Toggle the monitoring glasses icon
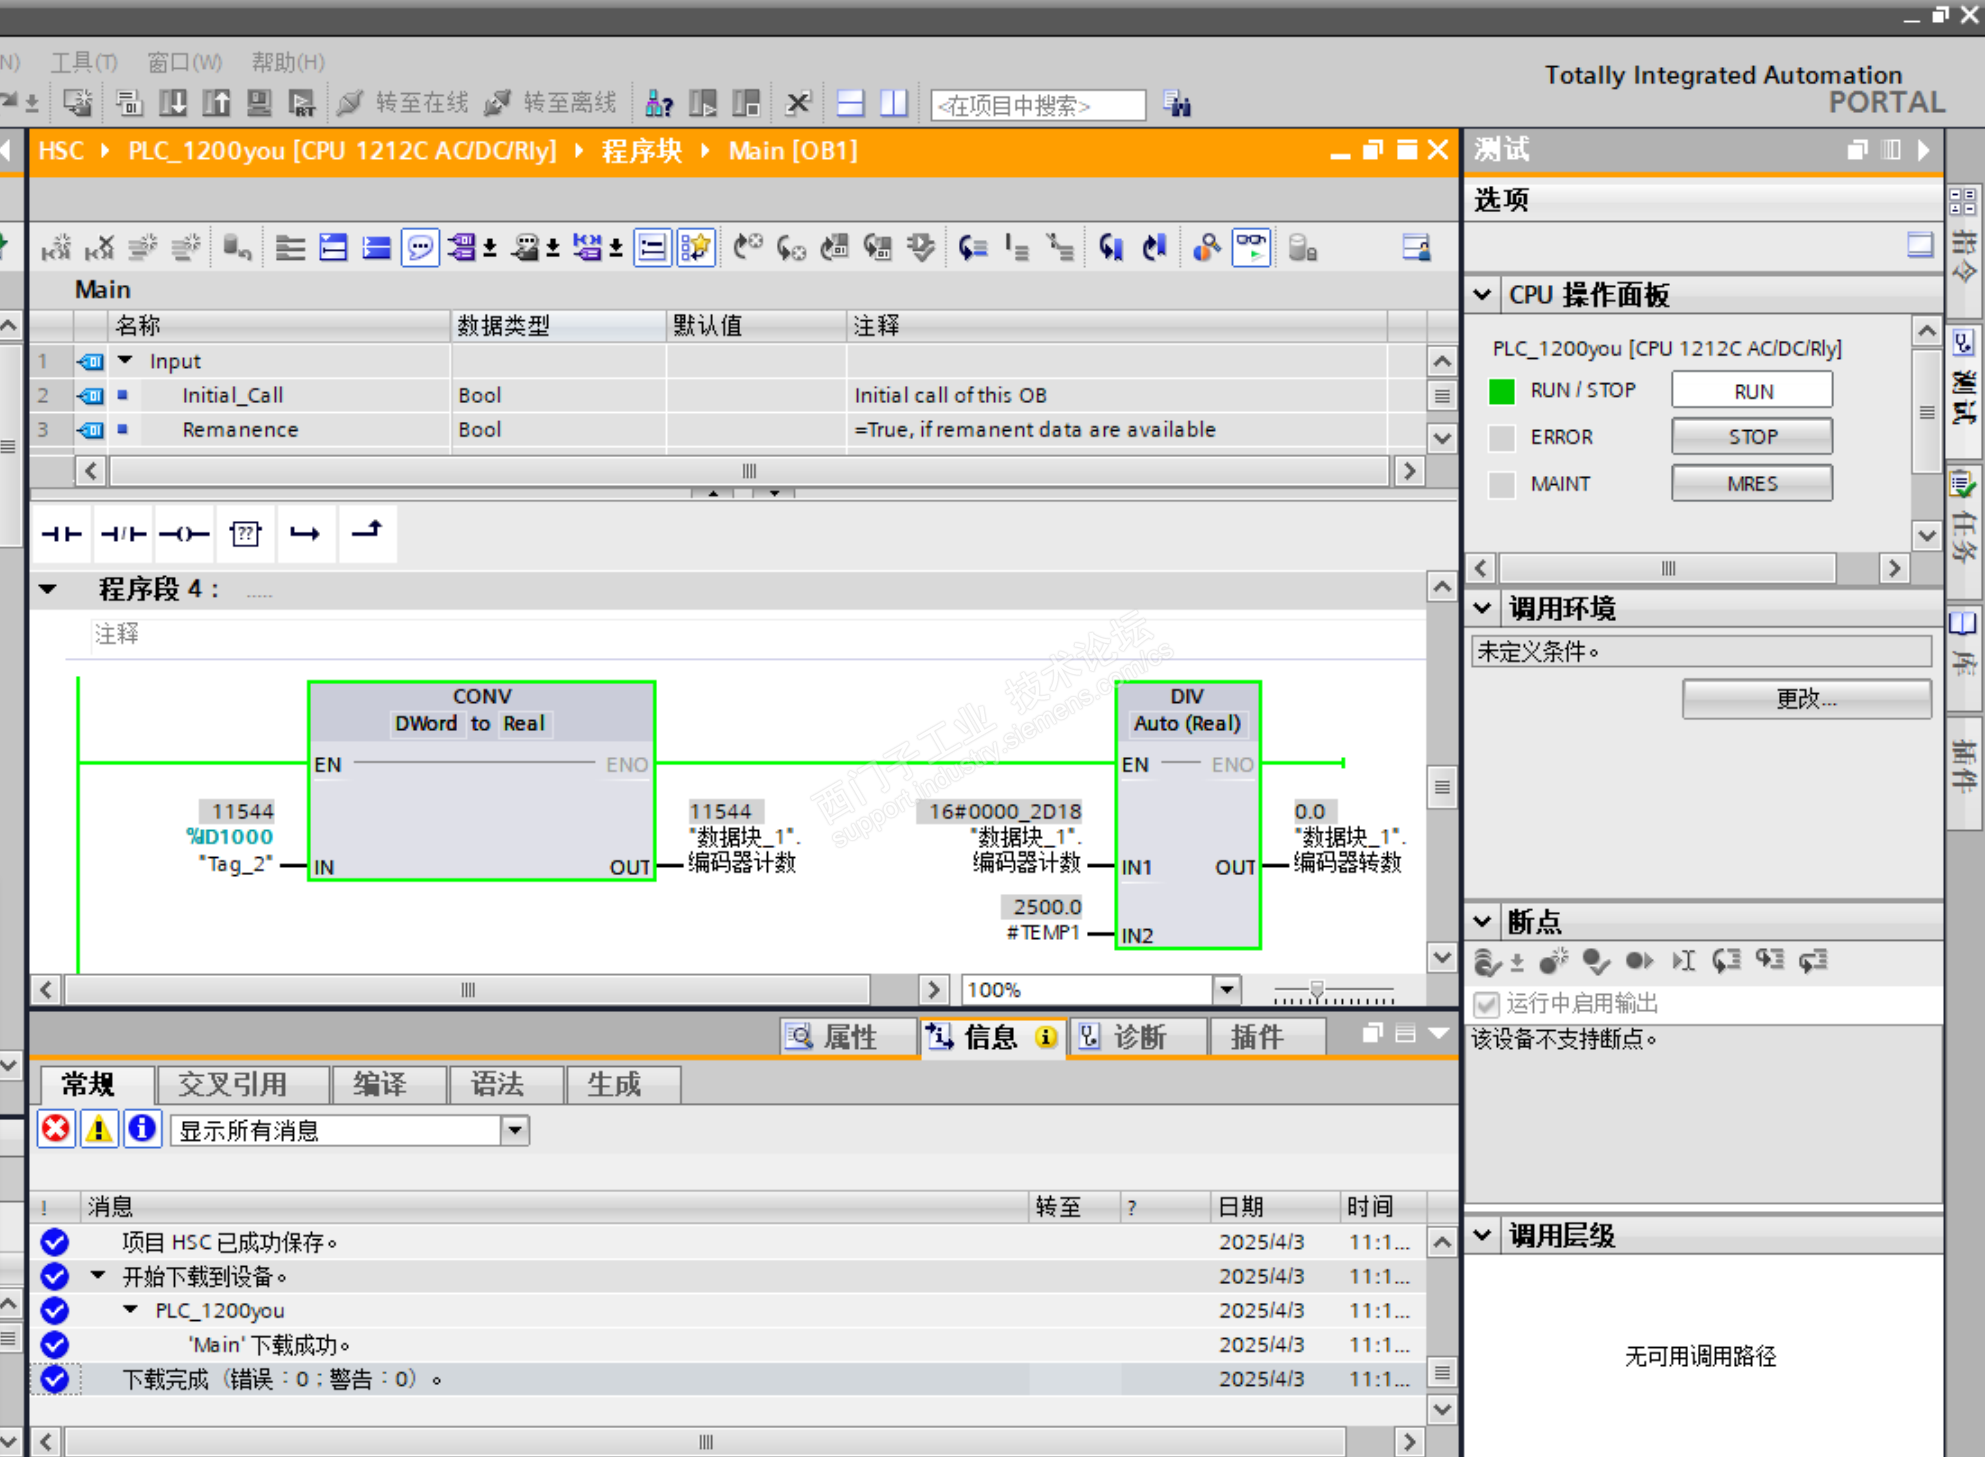 point(1251,247)
